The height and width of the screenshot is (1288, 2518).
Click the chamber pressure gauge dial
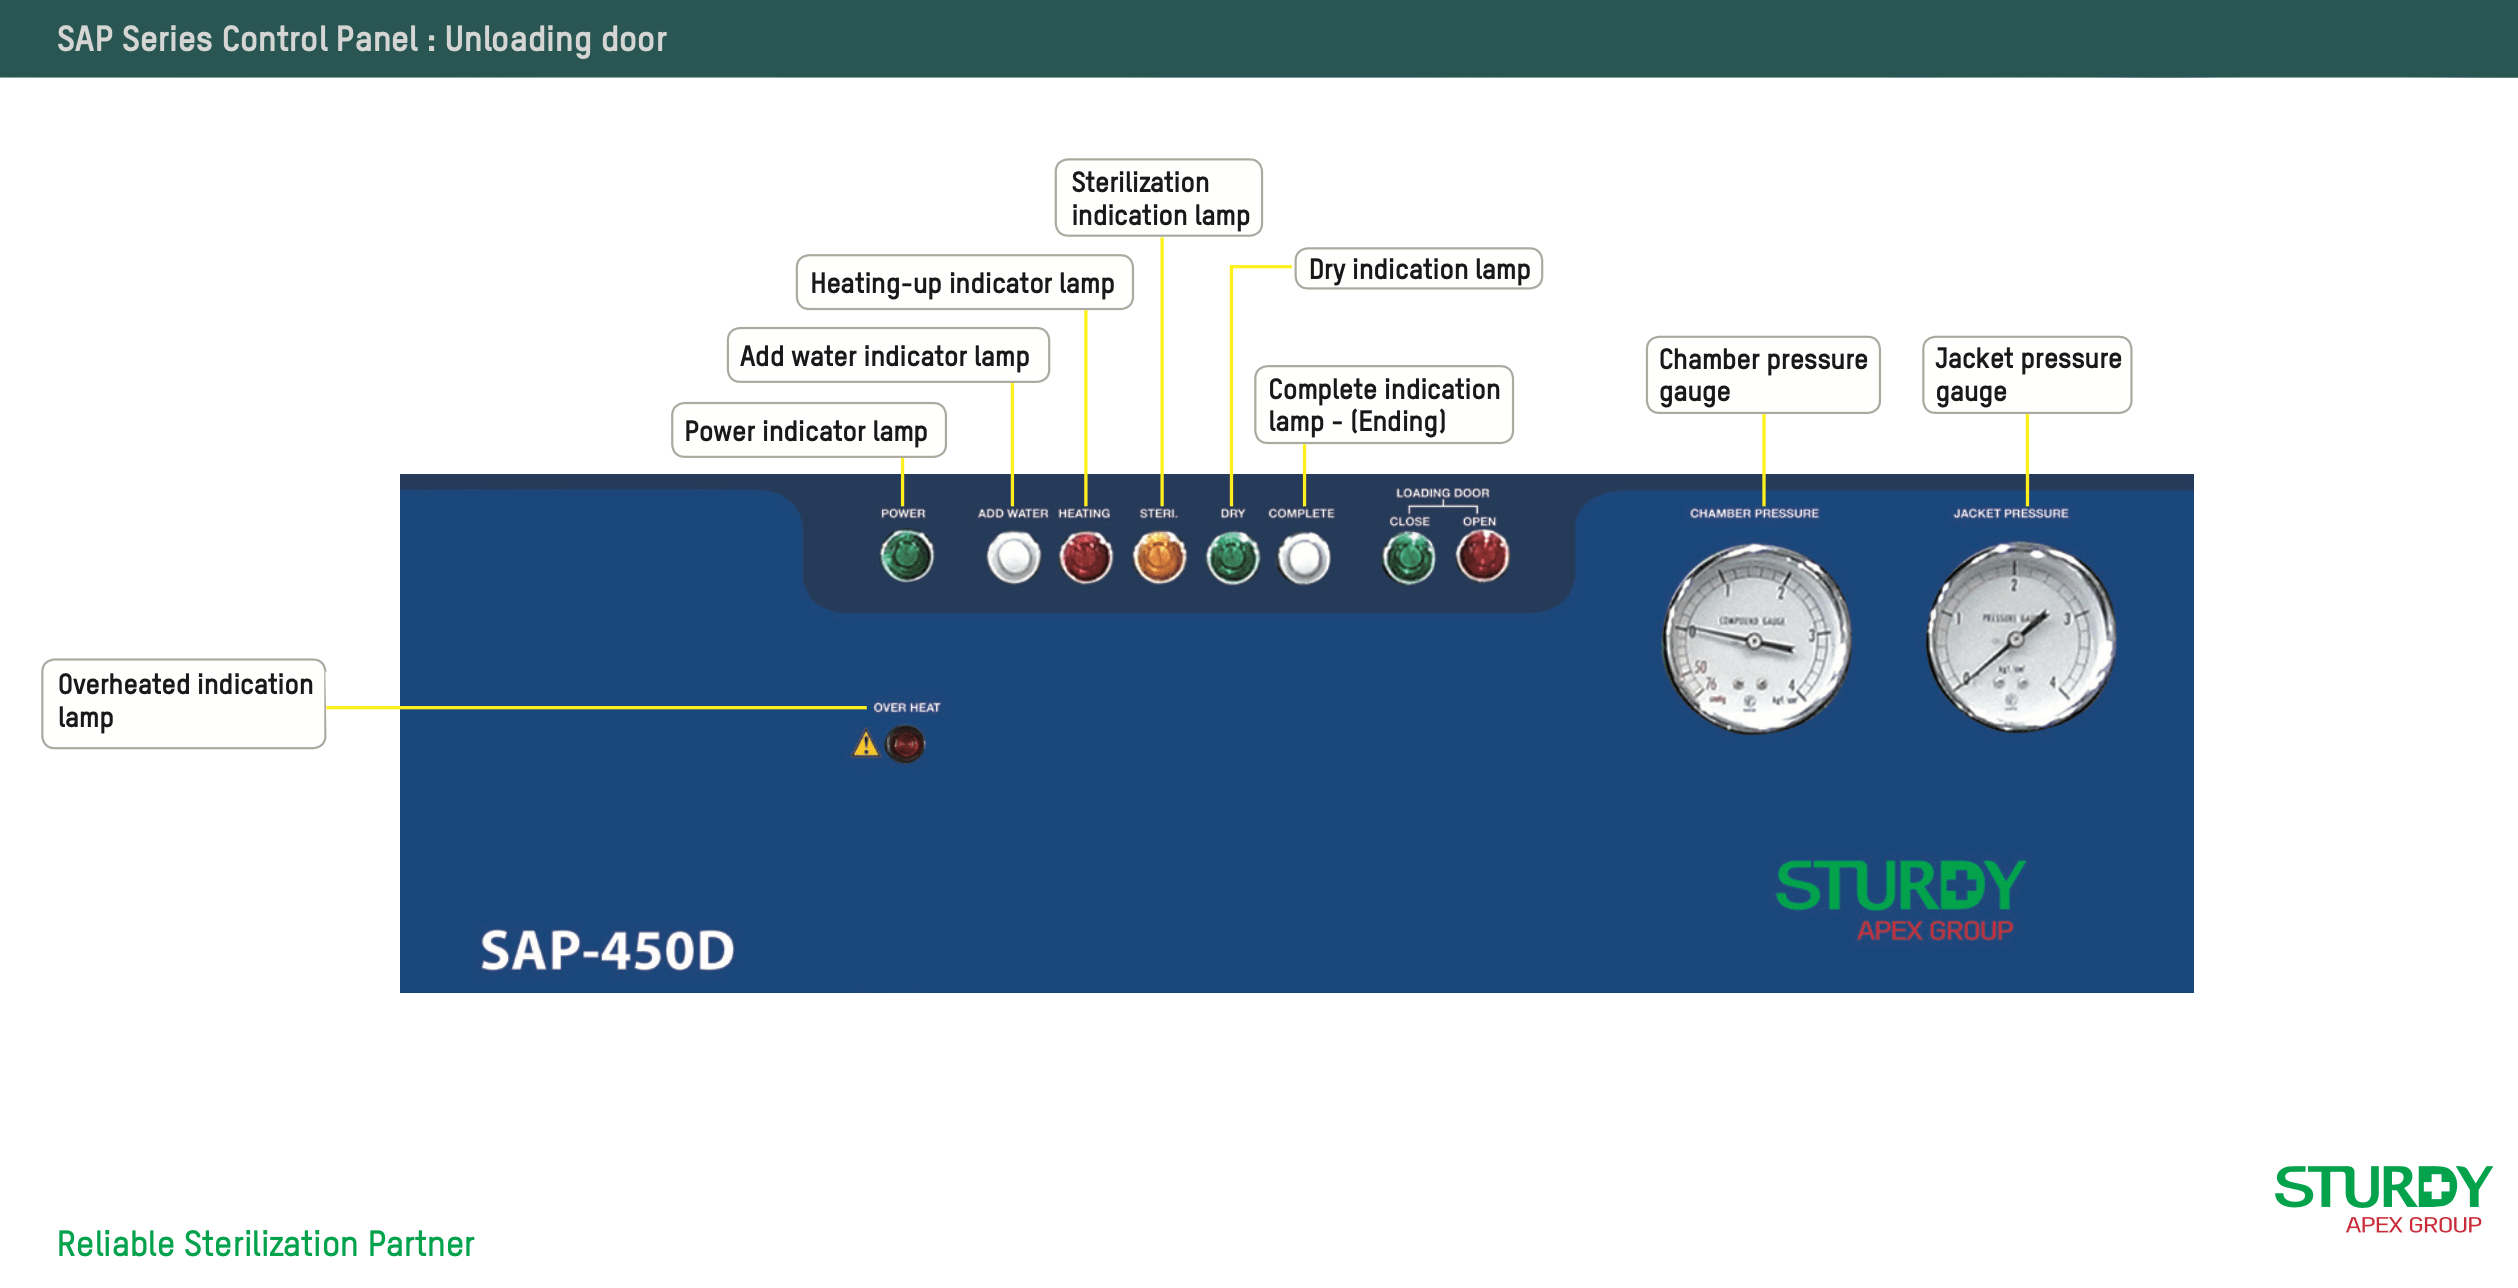tap(1756, 639)
